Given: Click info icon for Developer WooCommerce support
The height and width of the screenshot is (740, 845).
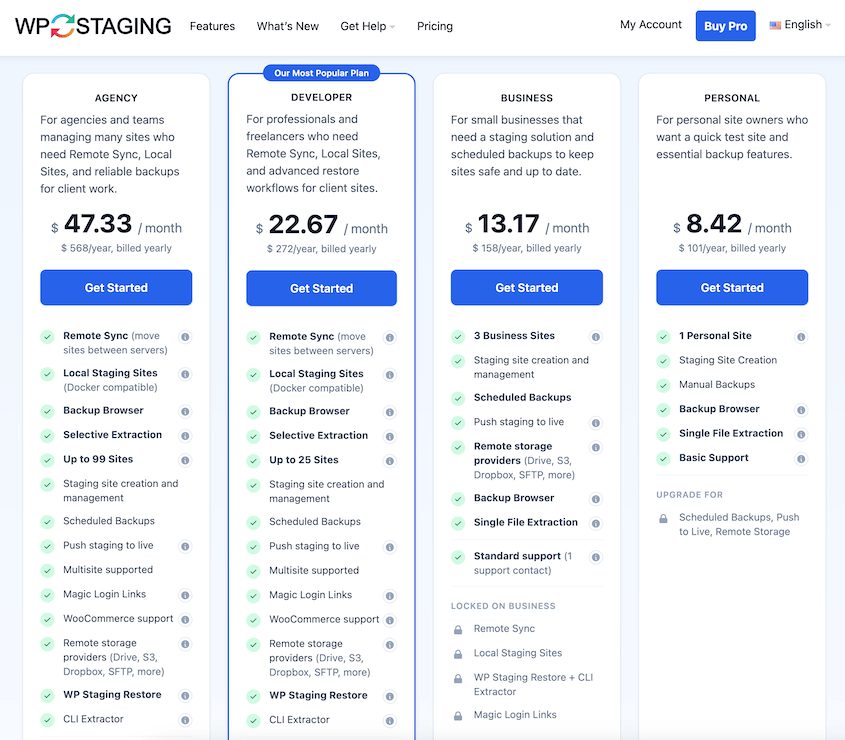Looking at the screenshot, I should (390, 620).
